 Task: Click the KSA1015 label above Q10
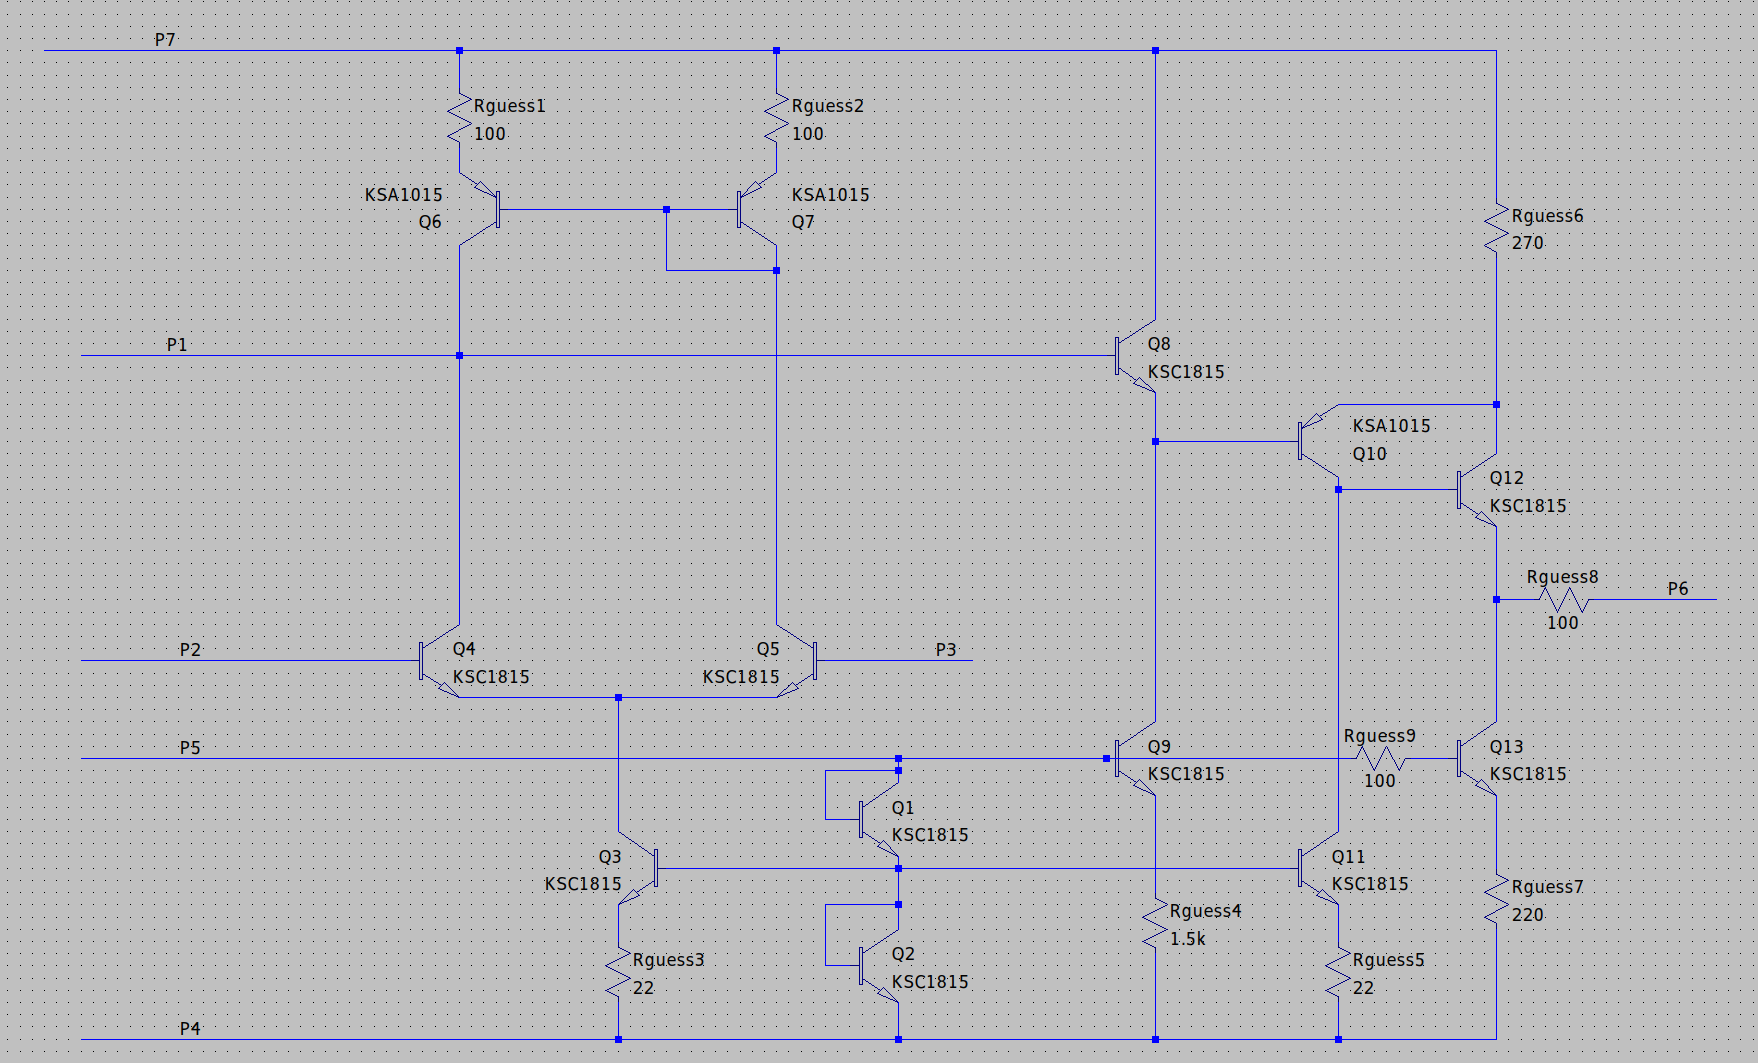click(x=1391, y=426)
